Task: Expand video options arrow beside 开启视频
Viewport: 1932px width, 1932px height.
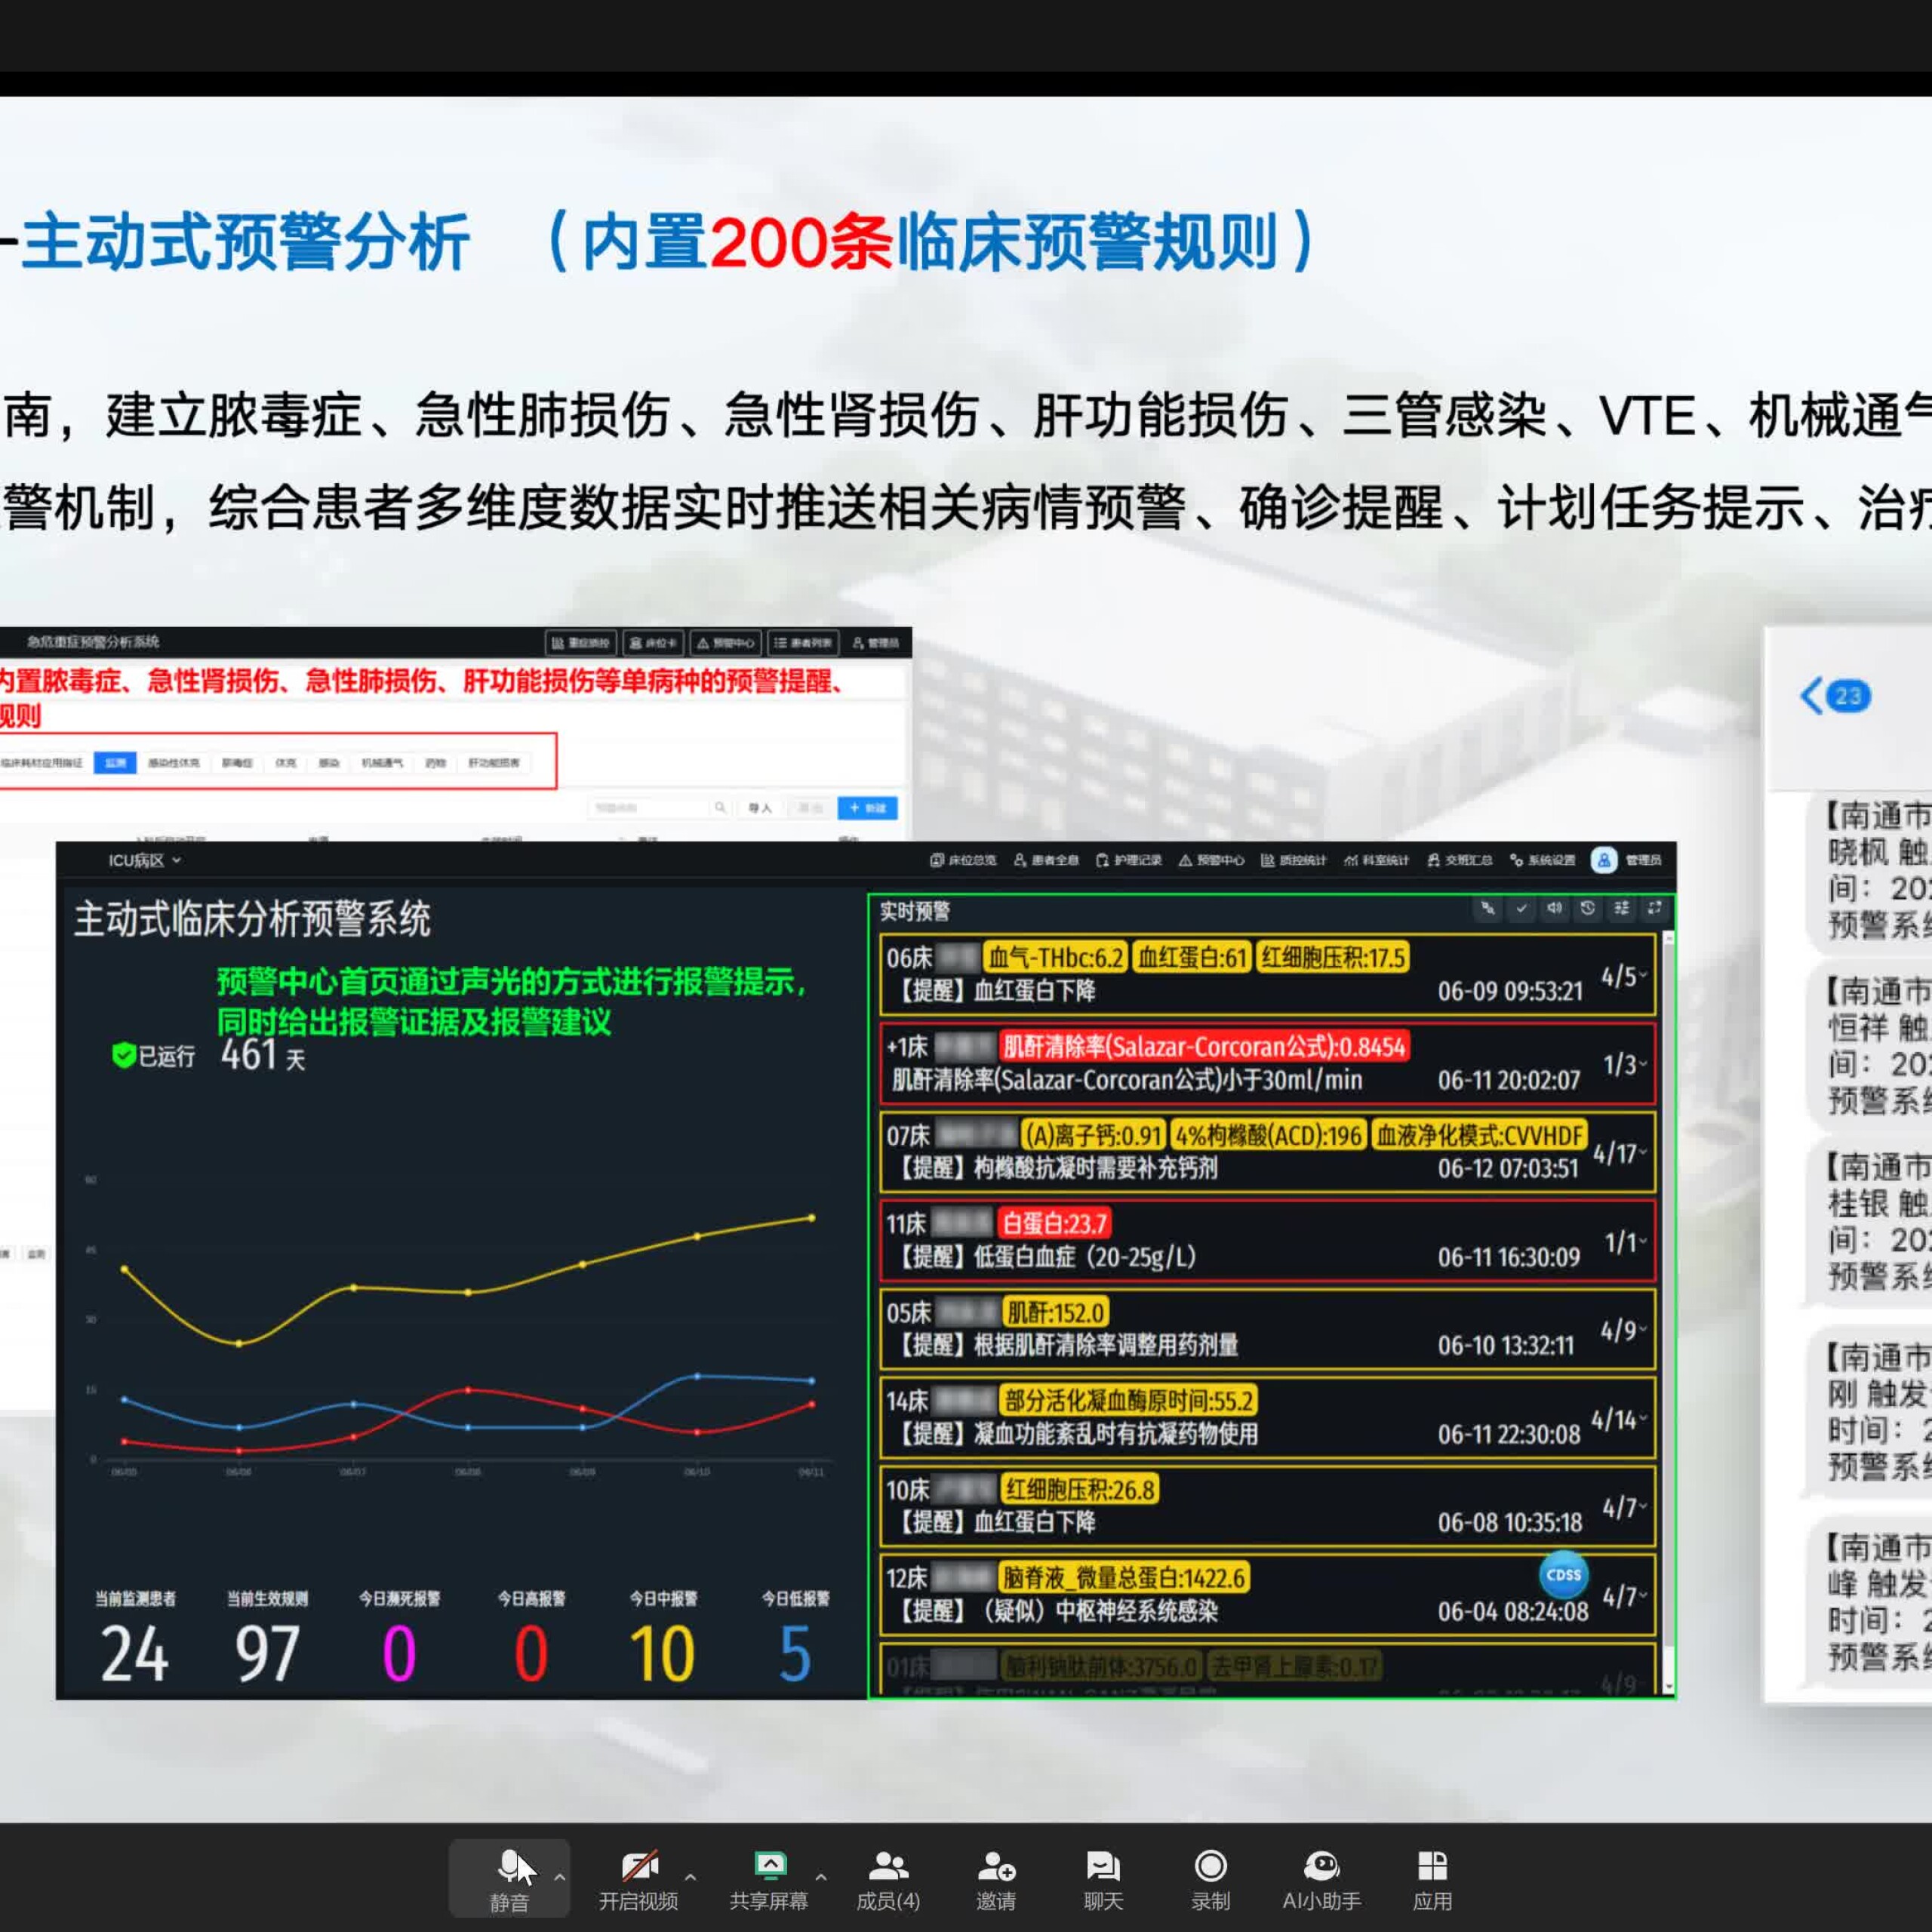Action: click(x=690, y=1877)
